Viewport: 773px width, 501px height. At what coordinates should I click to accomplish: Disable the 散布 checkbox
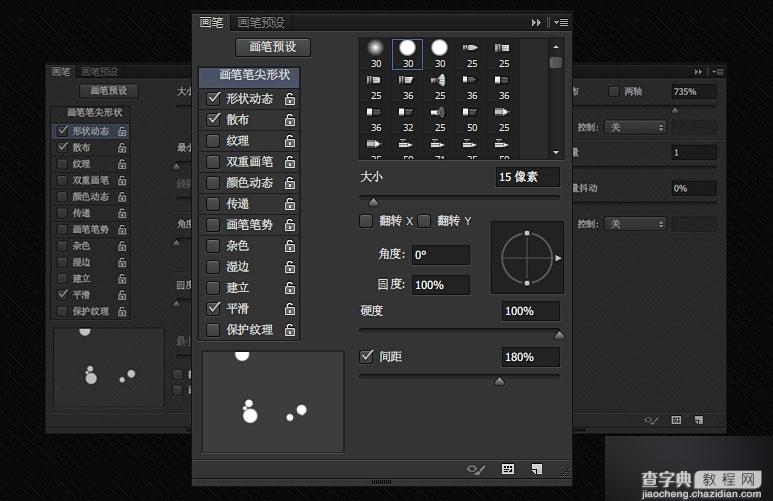coord(213,120)
